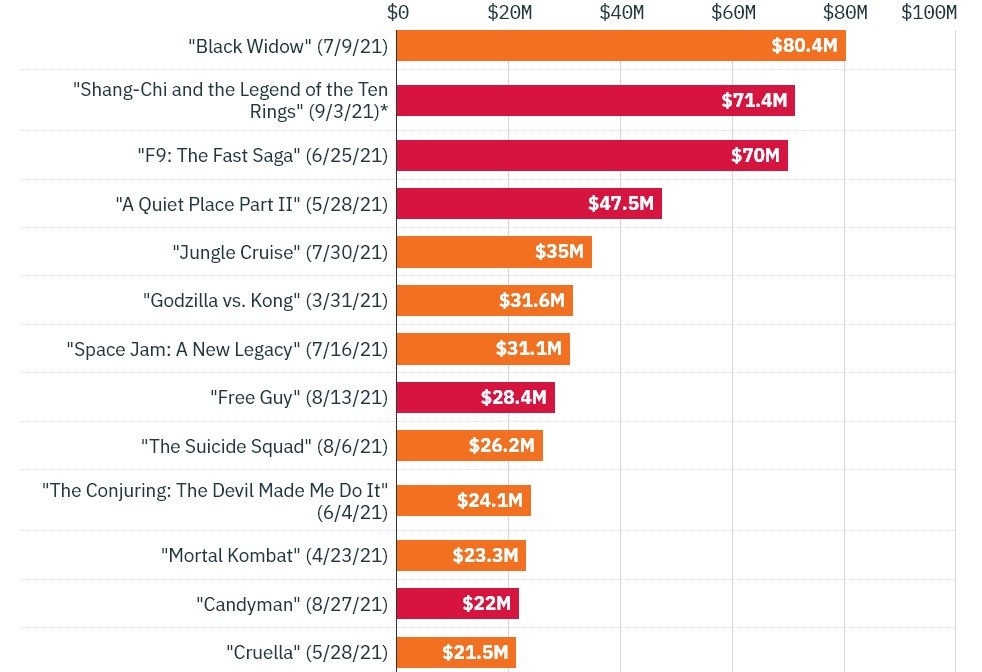
Task: Click the $100M axis tick label
Action: (928, 12)
